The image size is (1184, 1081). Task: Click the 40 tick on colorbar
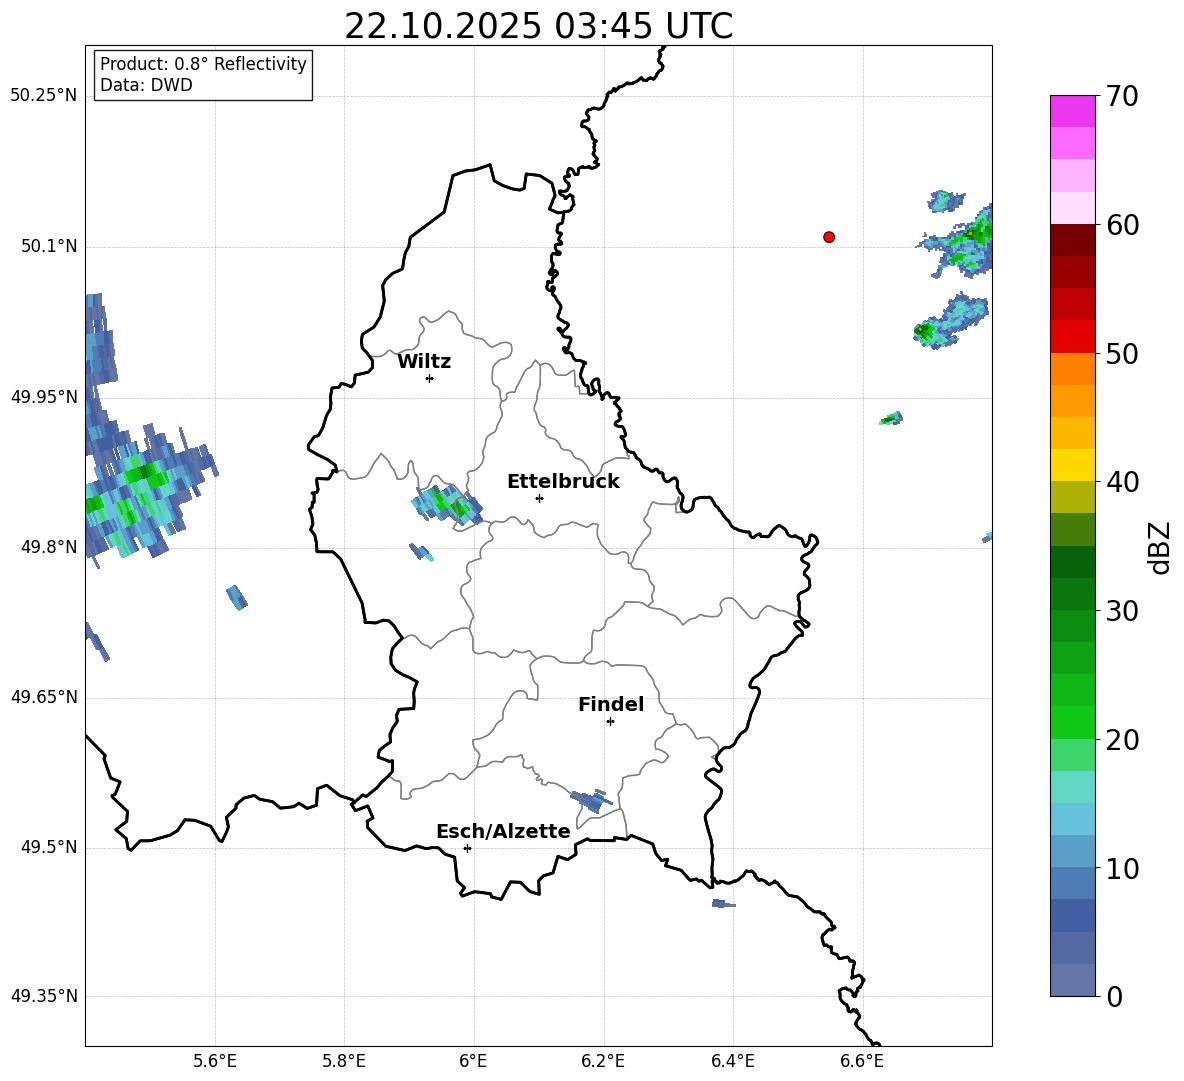[x=1122, y=482]
